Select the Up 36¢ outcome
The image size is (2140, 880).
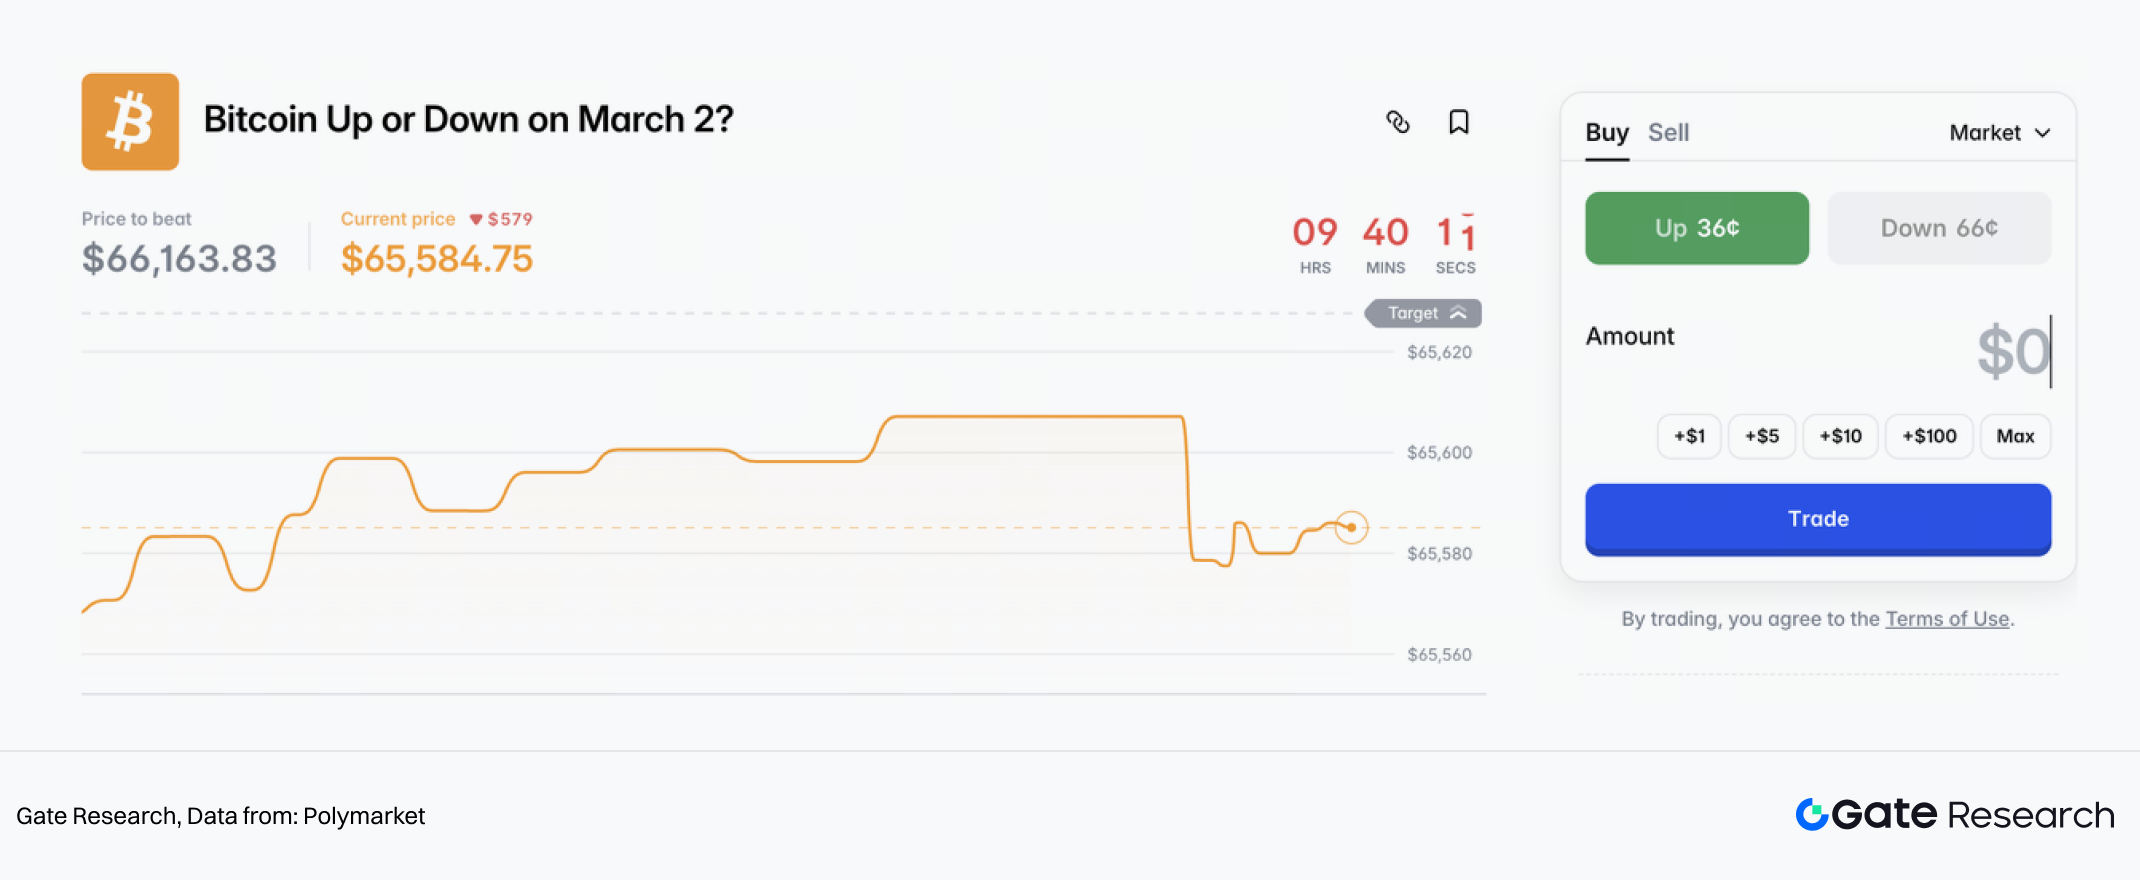(x=1696, y=228)
